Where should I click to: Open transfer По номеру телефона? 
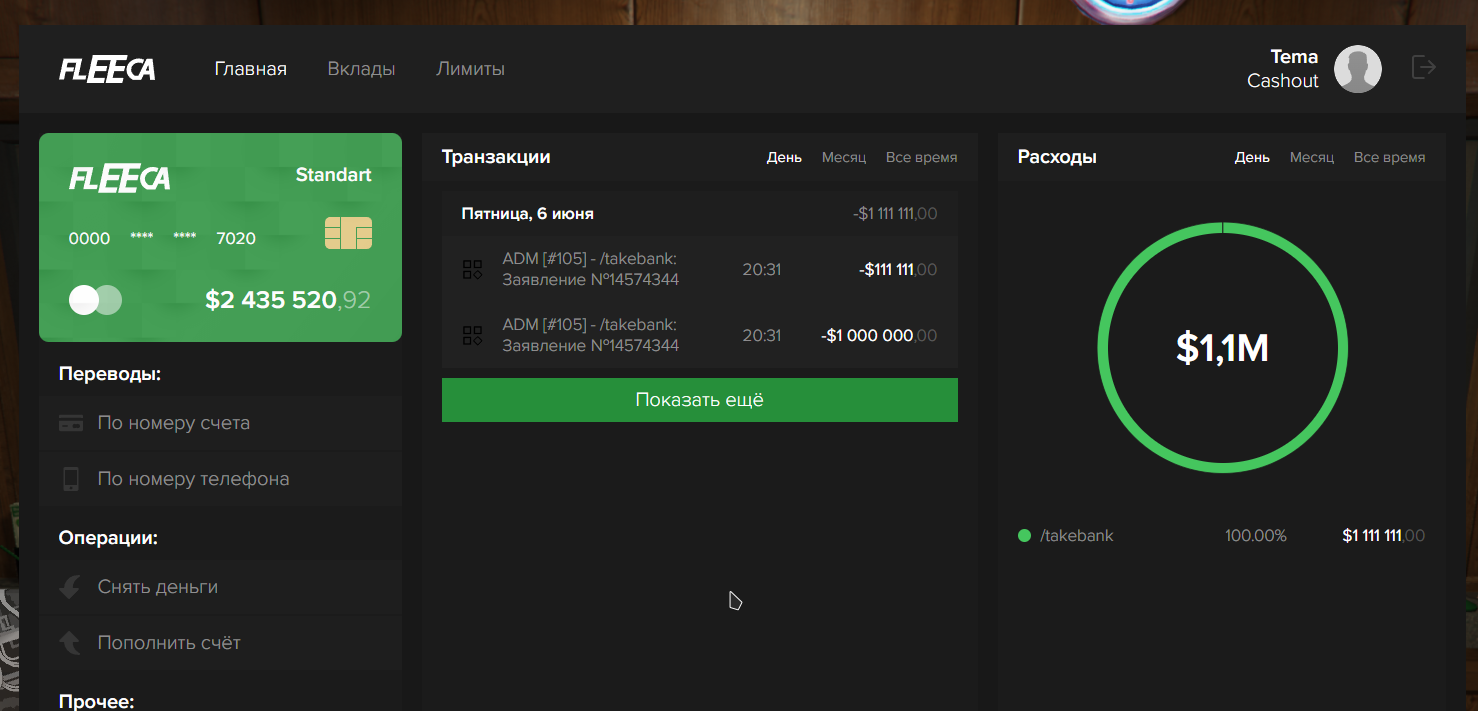[x=220, y=479]
